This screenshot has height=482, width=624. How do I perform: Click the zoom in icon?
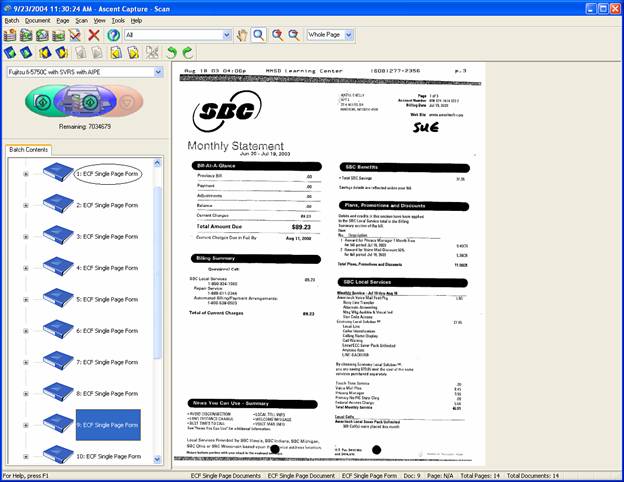click(x=277, y=35)
